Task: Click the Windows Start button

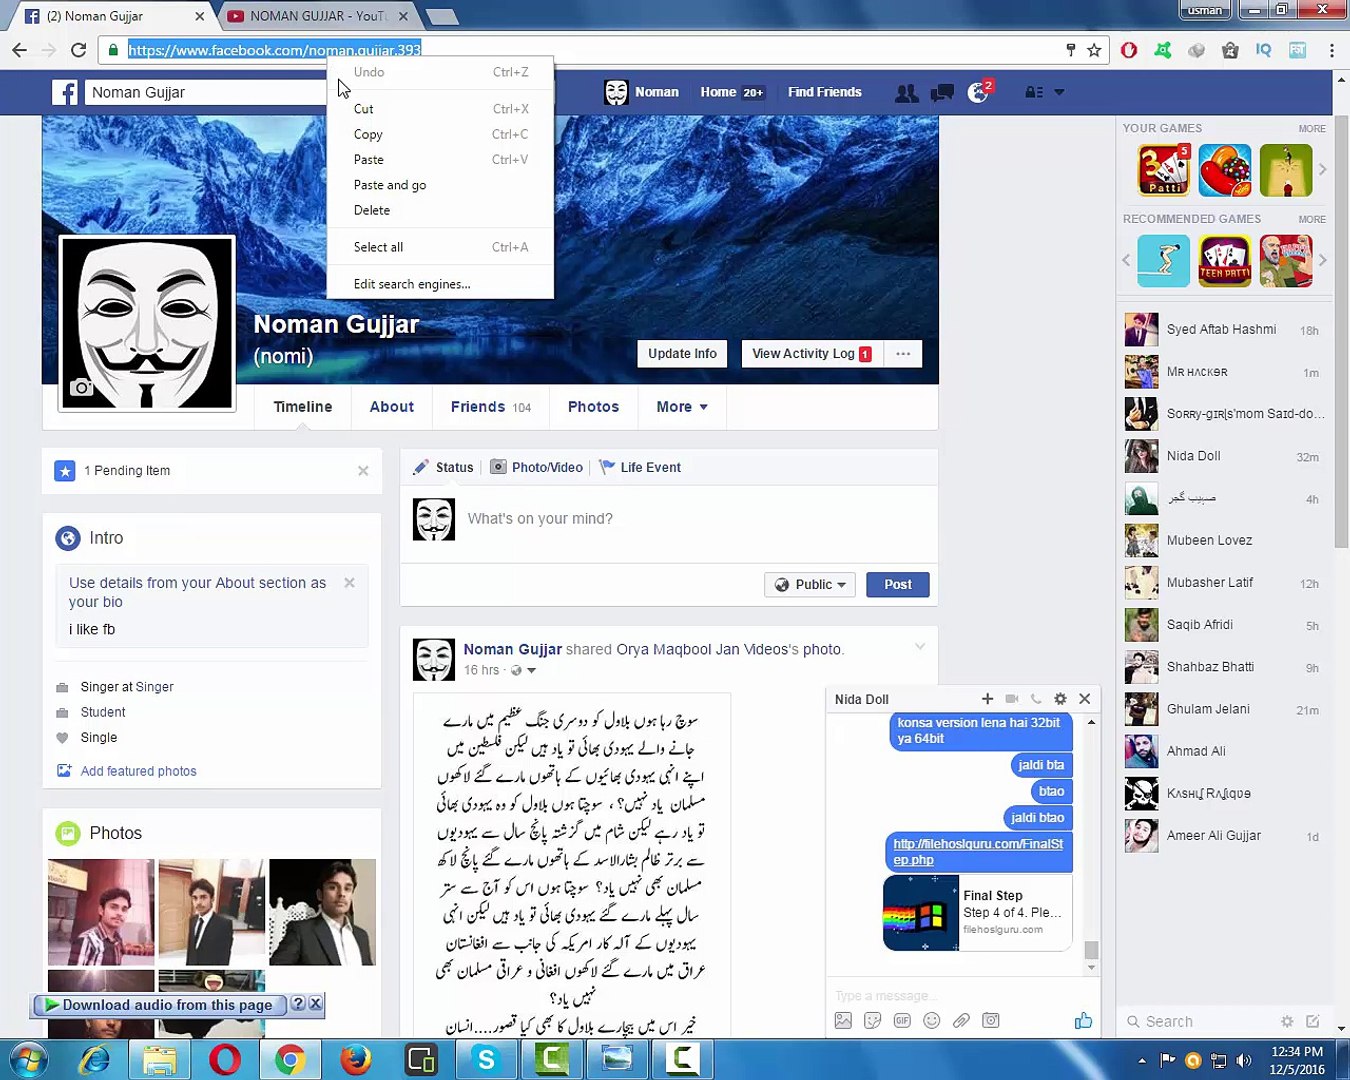Action: click(28, 1059)
